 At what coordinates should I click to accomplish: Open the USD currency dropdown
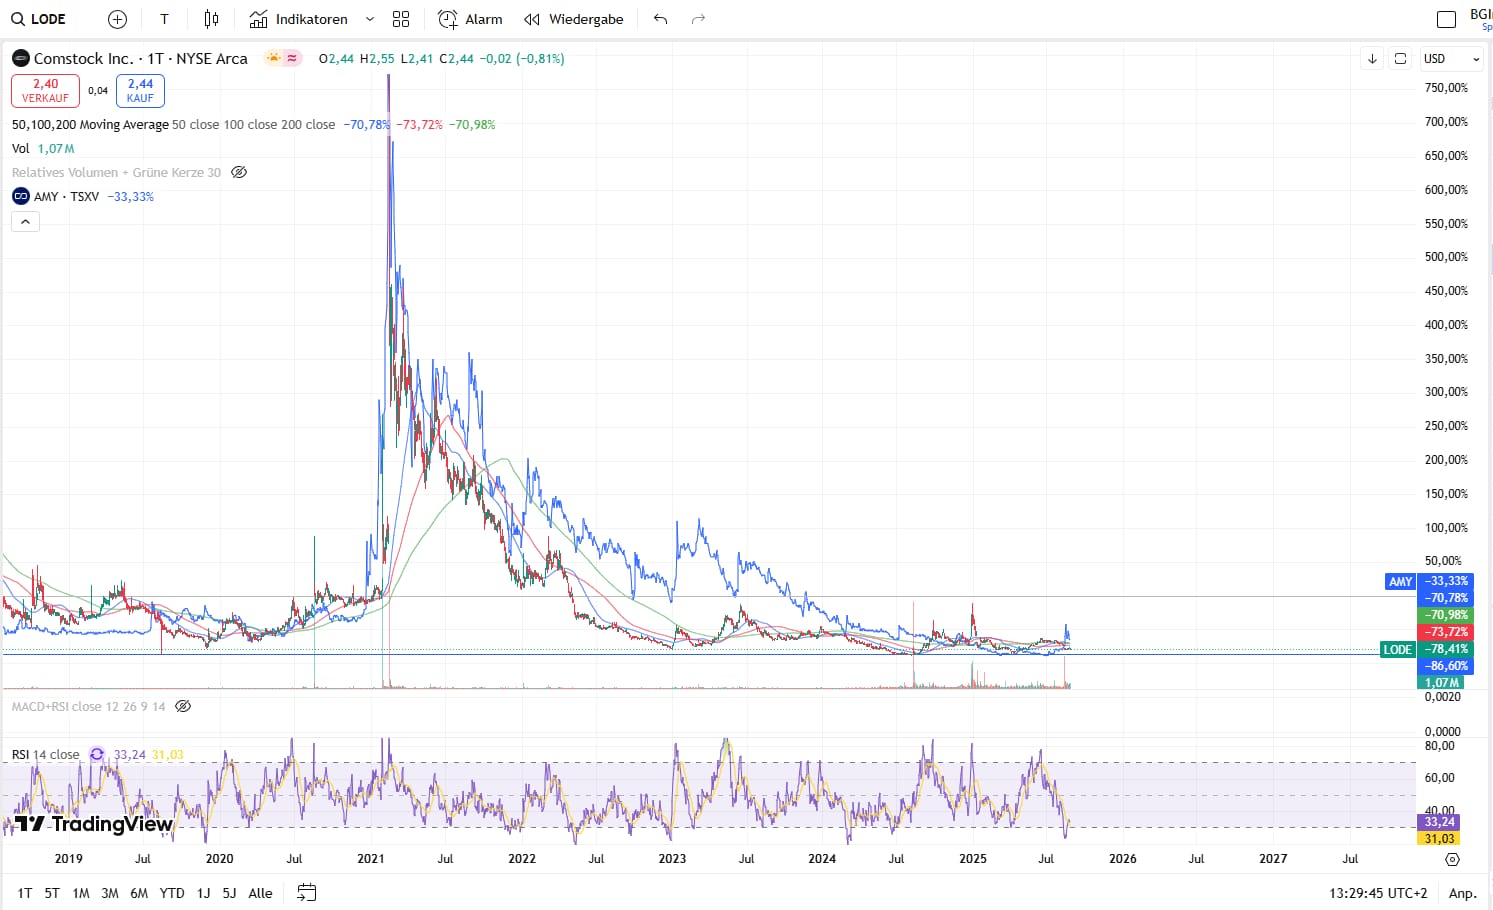click(x=1452, y=59)
